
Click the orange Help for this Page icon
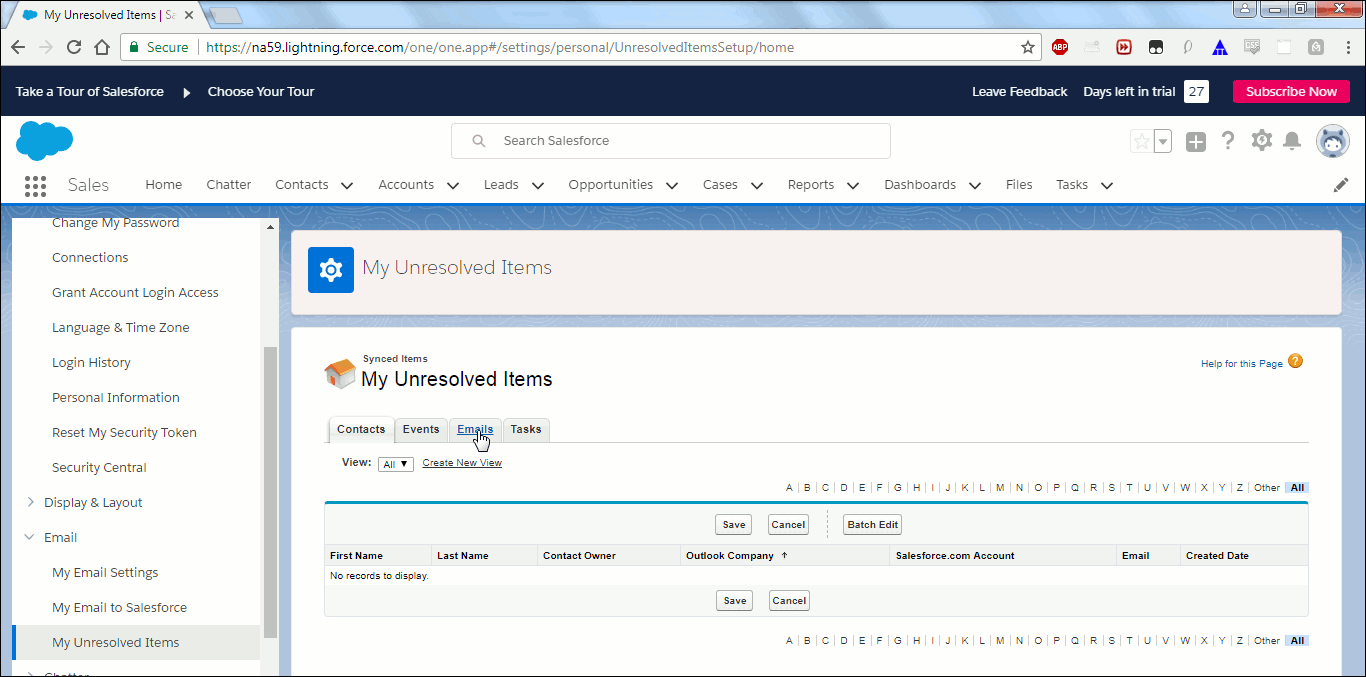(1296, 361)
